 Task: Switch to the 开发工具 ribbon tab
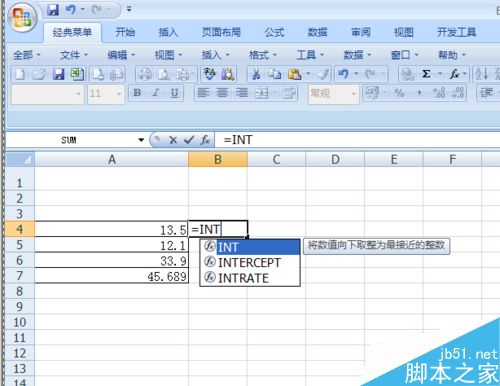(x=456, y=32)
